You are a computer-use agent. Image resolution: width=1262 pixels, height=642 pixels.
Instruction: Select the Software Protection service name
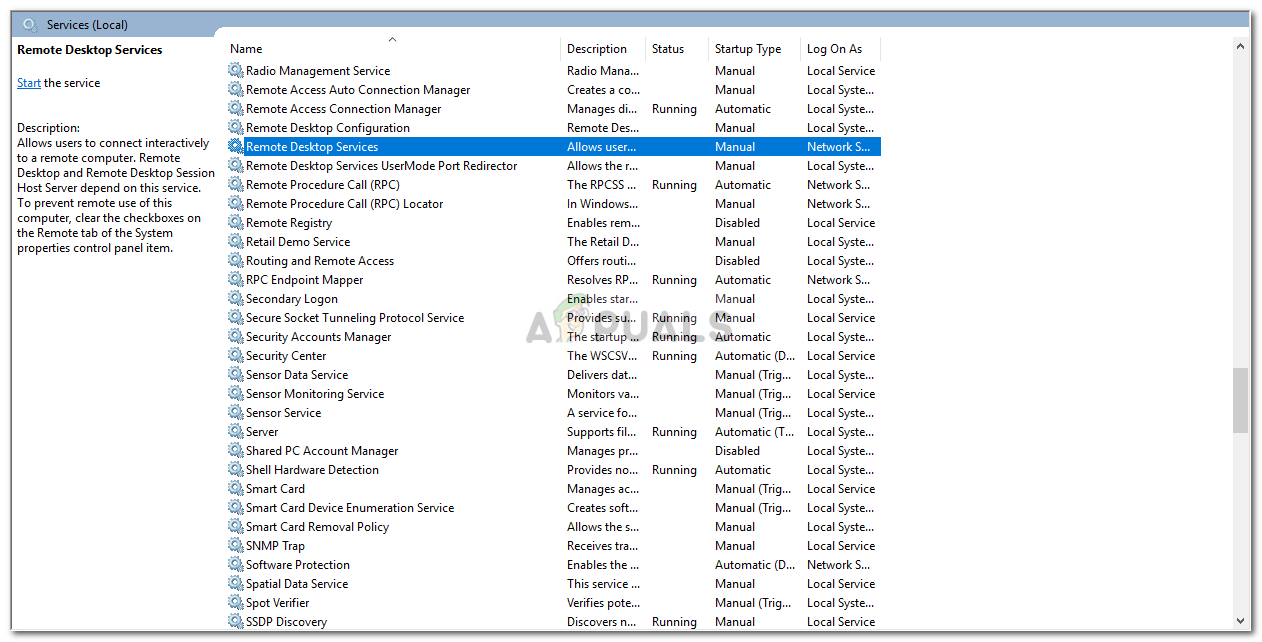298,565
